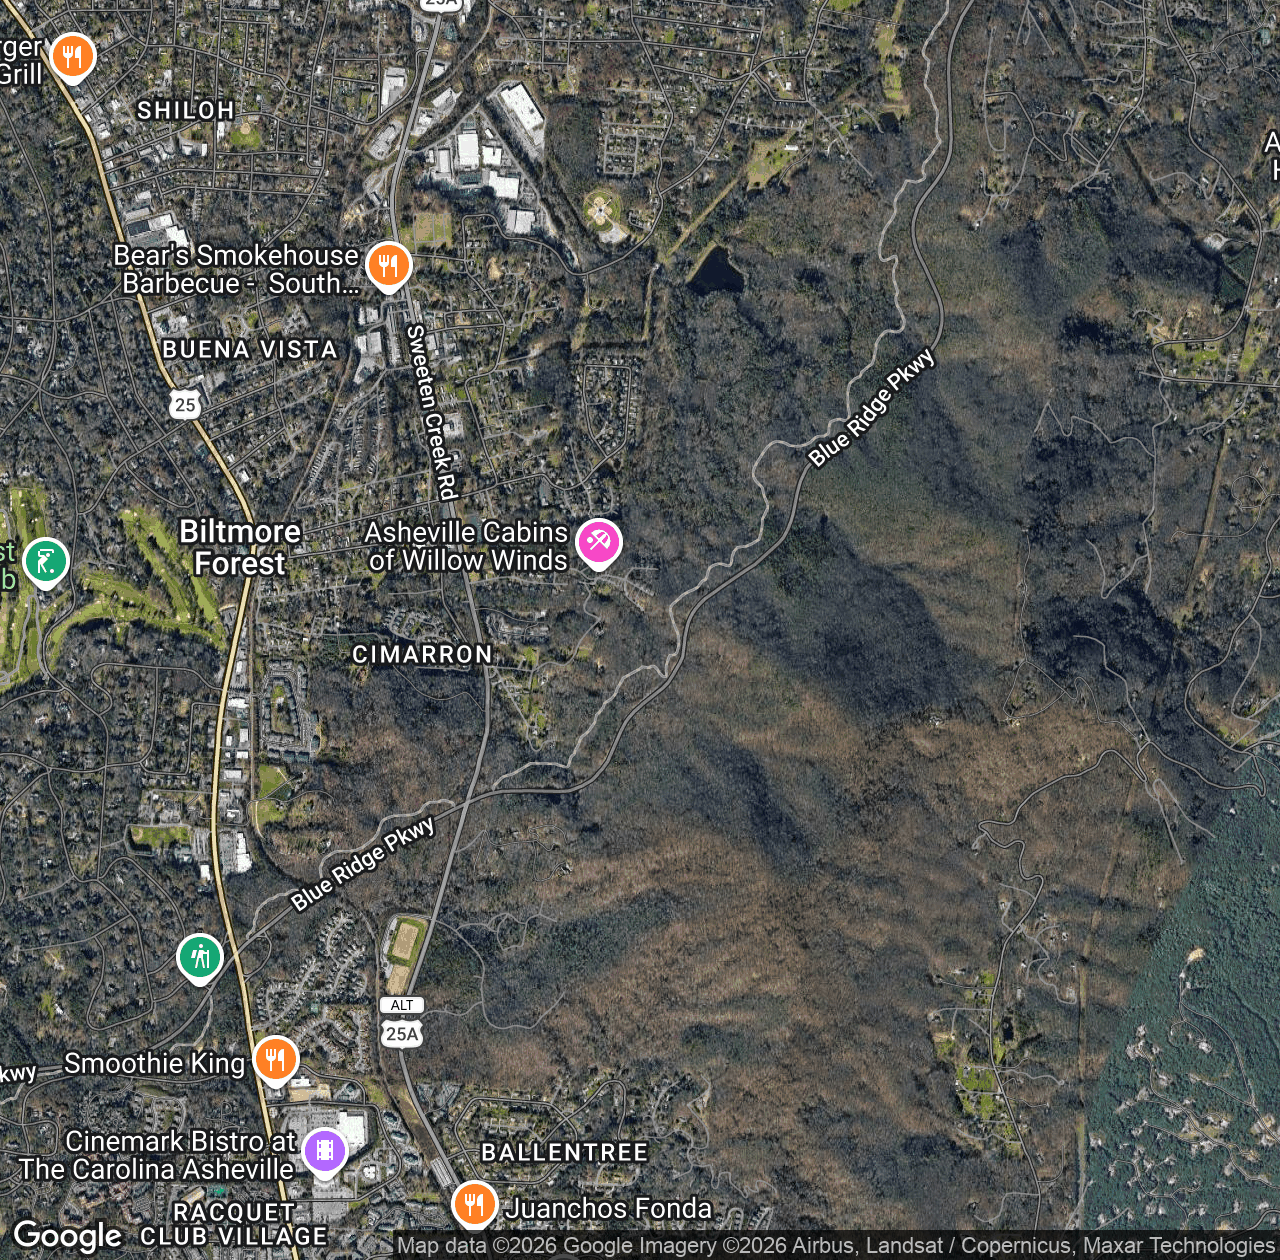Select the Smoothie King restaurant marker
The width and height of the screenshot is (1280, 1260).
pos(275,1061)
